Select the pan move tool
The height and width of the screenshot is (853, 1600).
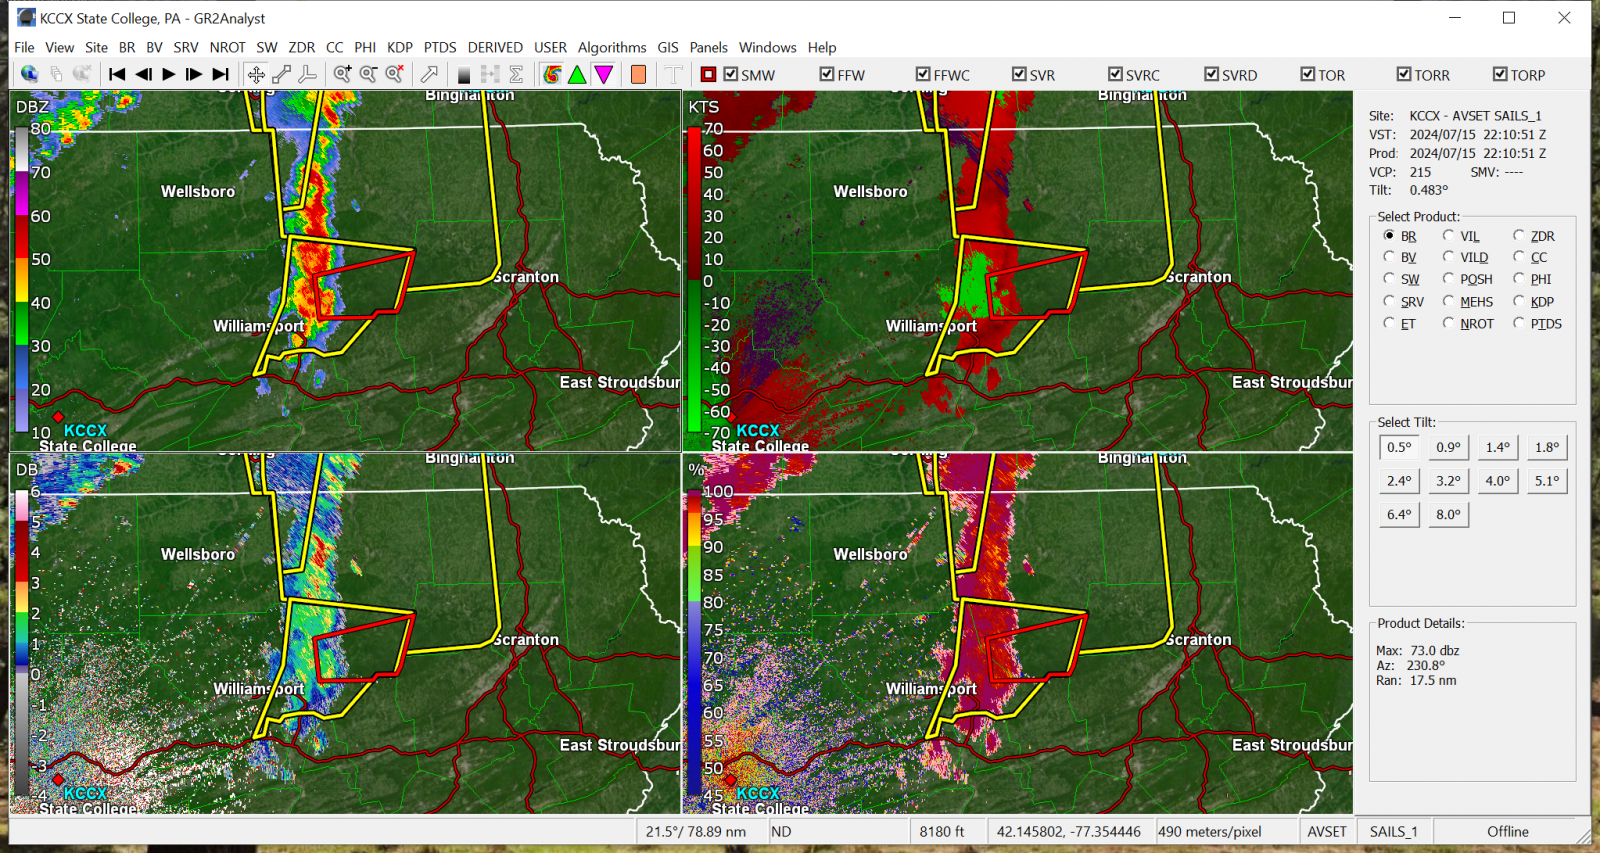click(256, 74)
